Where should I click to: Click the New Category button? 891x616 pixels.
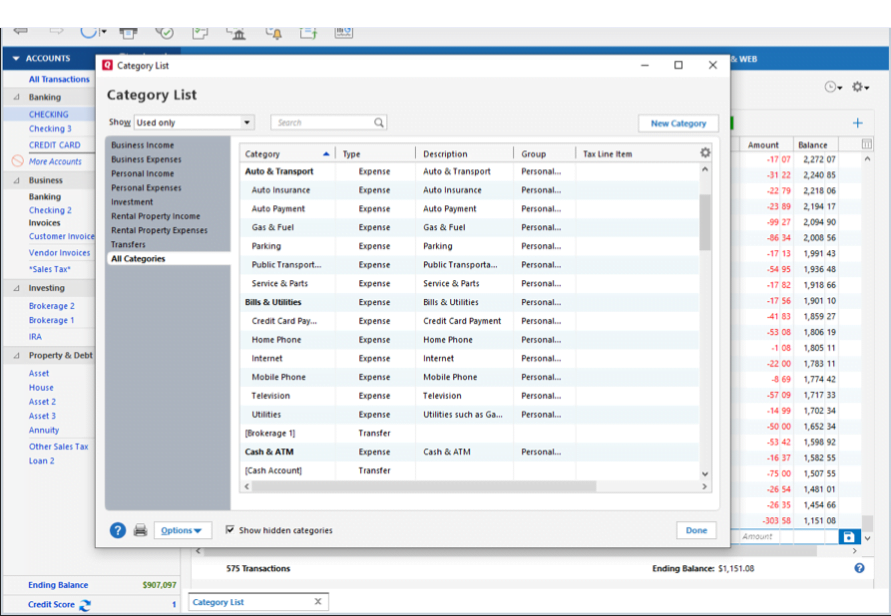pos(678,123)
